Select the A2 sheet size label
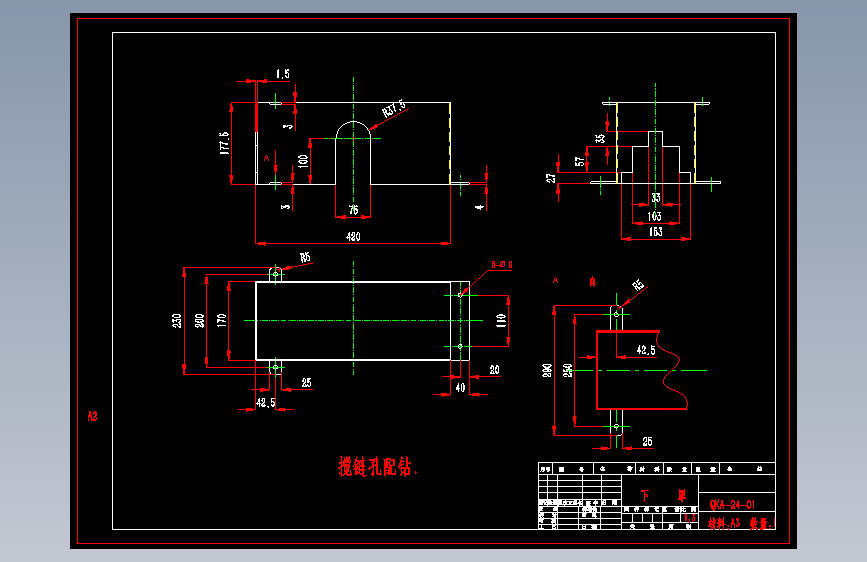The width and height of the screenshot is (867, 562). (x=92, y=416)
